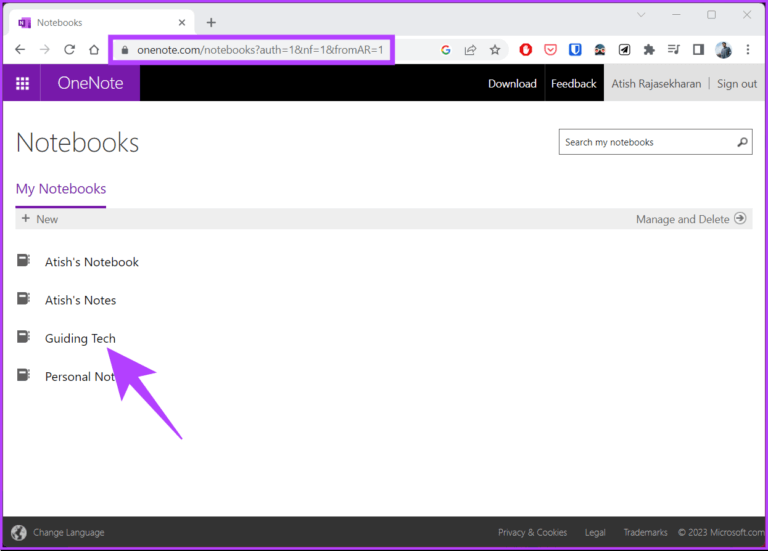Go forward in browser
Viewport: 768px width, 551px height.
pyautogui.click(x=45, y=49)
